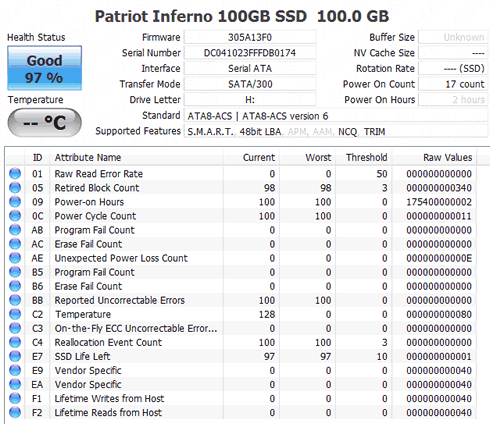490x424 pixels.
Task: Click the status circle for Raw Read Error Rate
Action: [x=15, y=174]
